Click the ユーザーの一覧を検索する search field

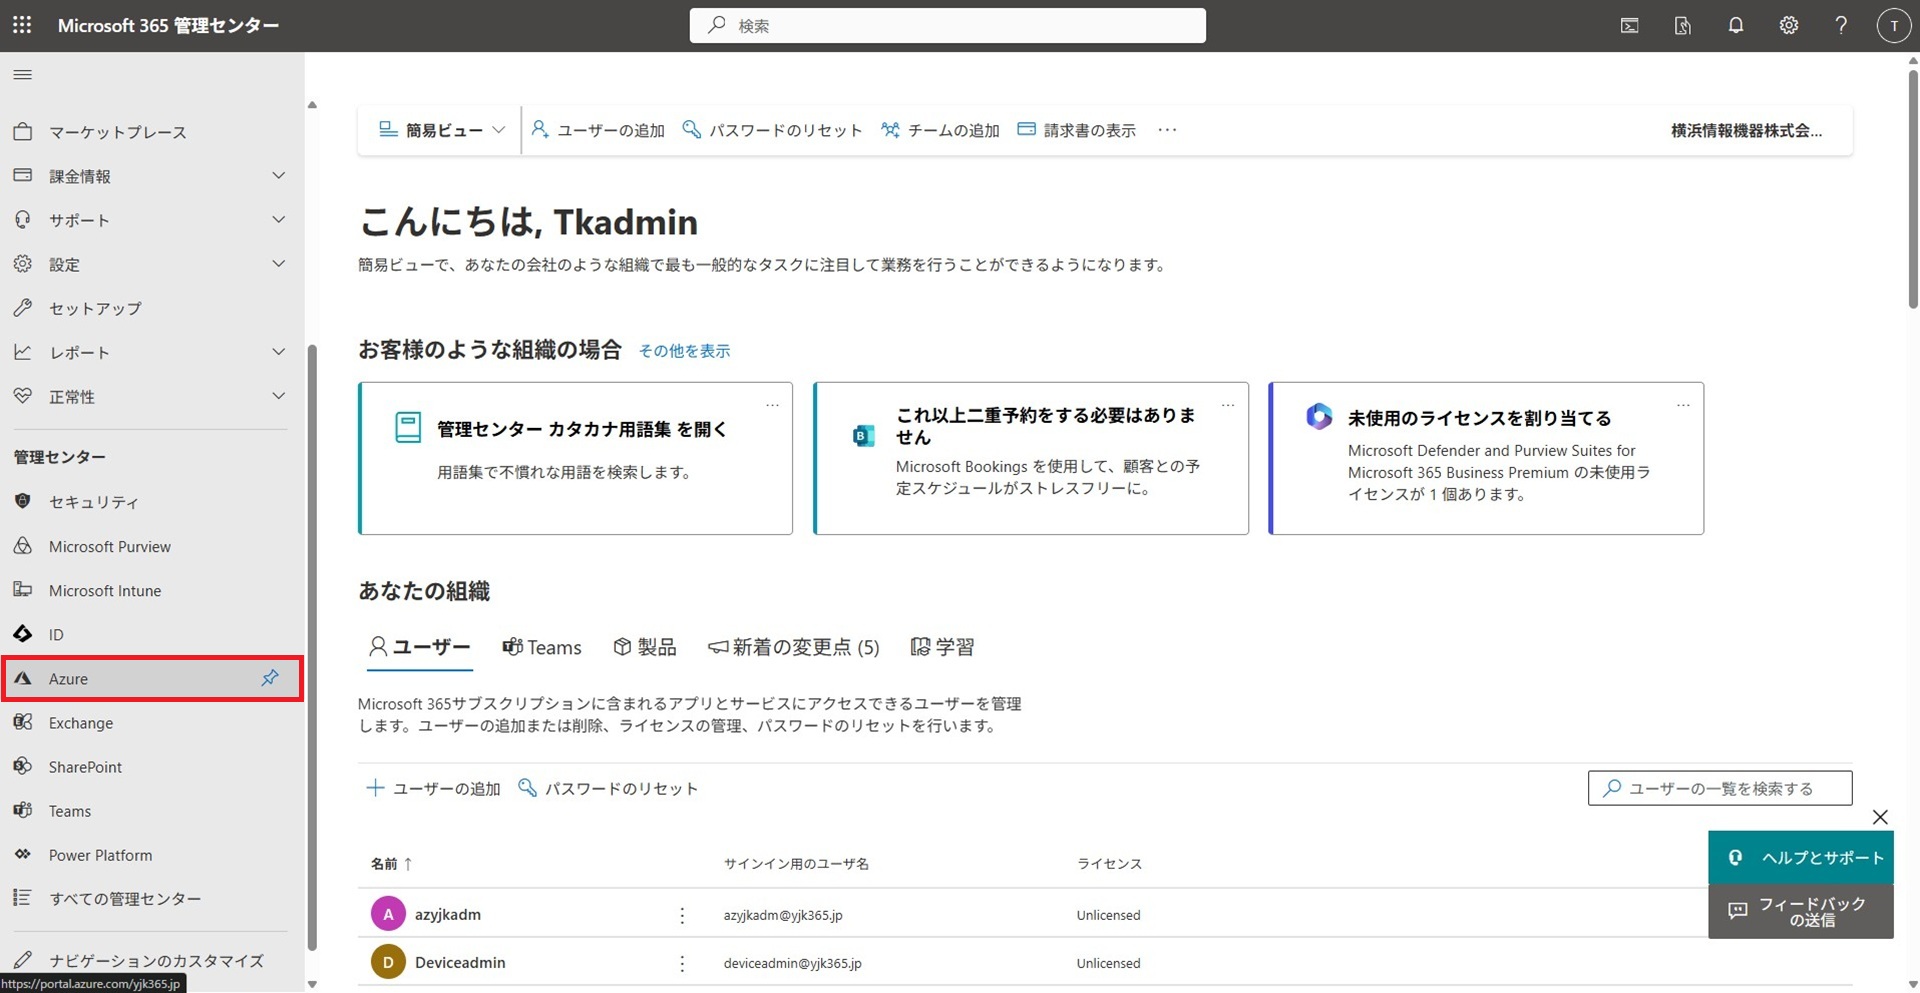(1720, 788)
